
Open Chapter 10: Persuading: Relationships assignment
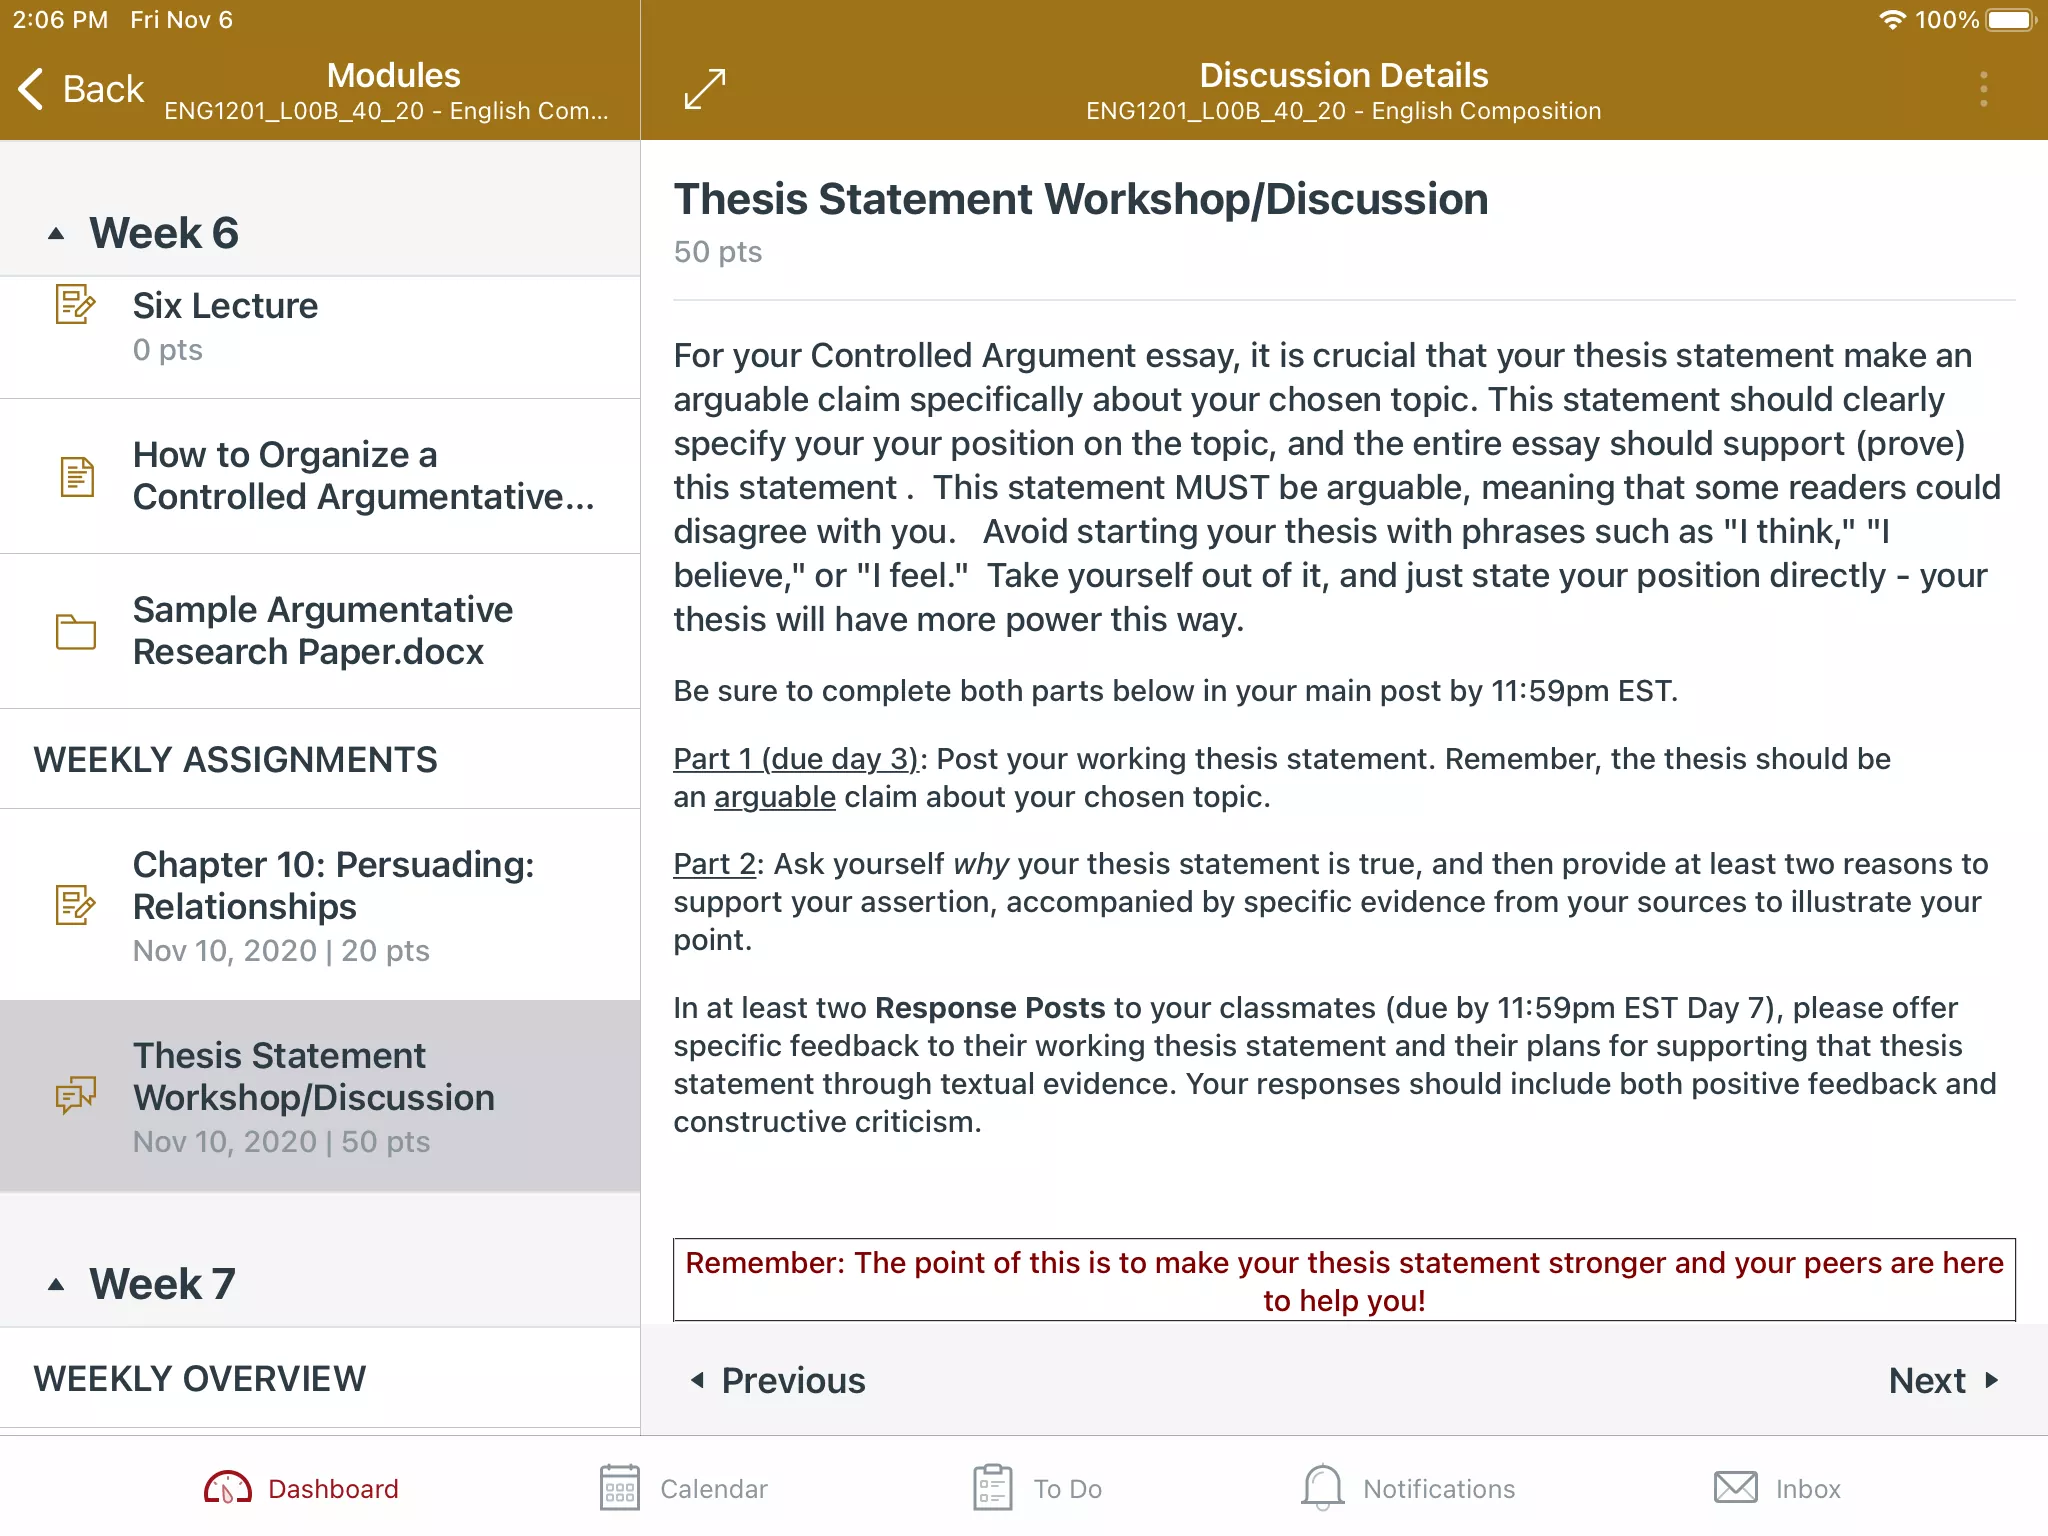click(320, 904)
